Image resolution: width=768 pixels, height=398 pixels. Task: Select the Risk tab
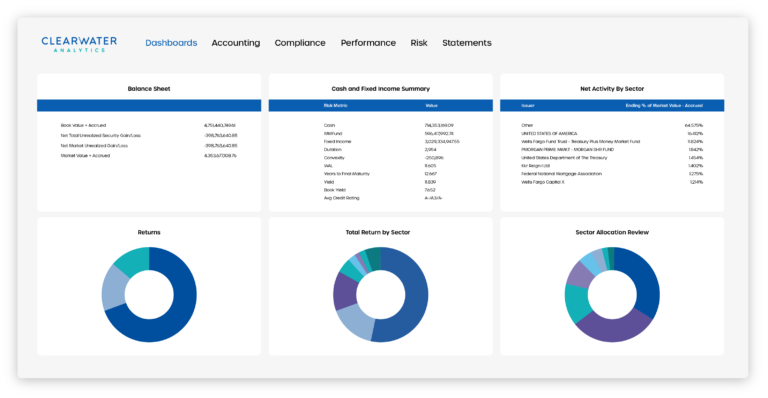click(x=419, y=43)
